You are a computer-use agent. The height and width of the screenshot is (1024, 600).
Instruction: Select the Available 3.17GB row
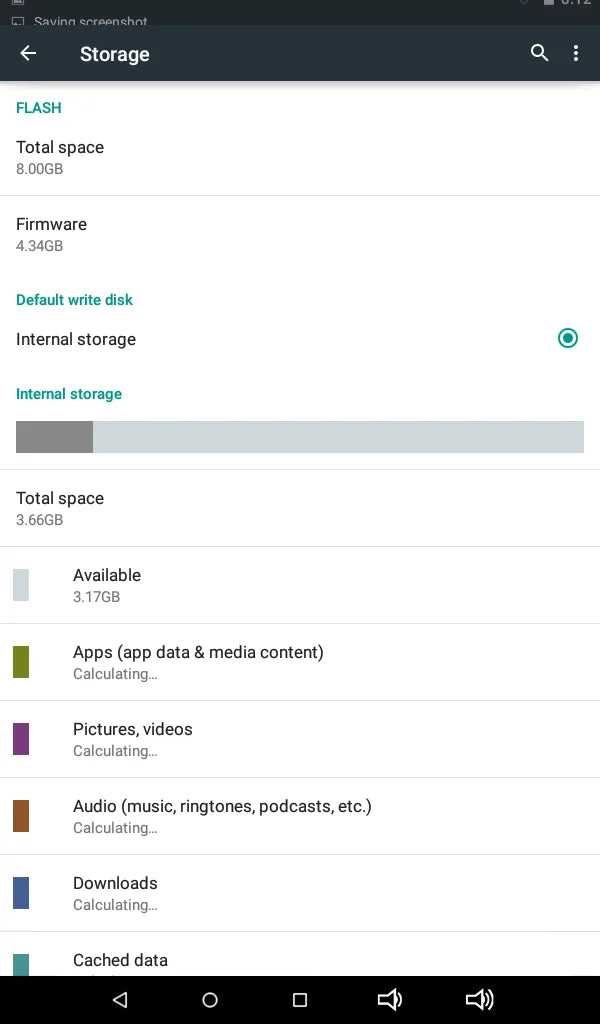point(300,585)
